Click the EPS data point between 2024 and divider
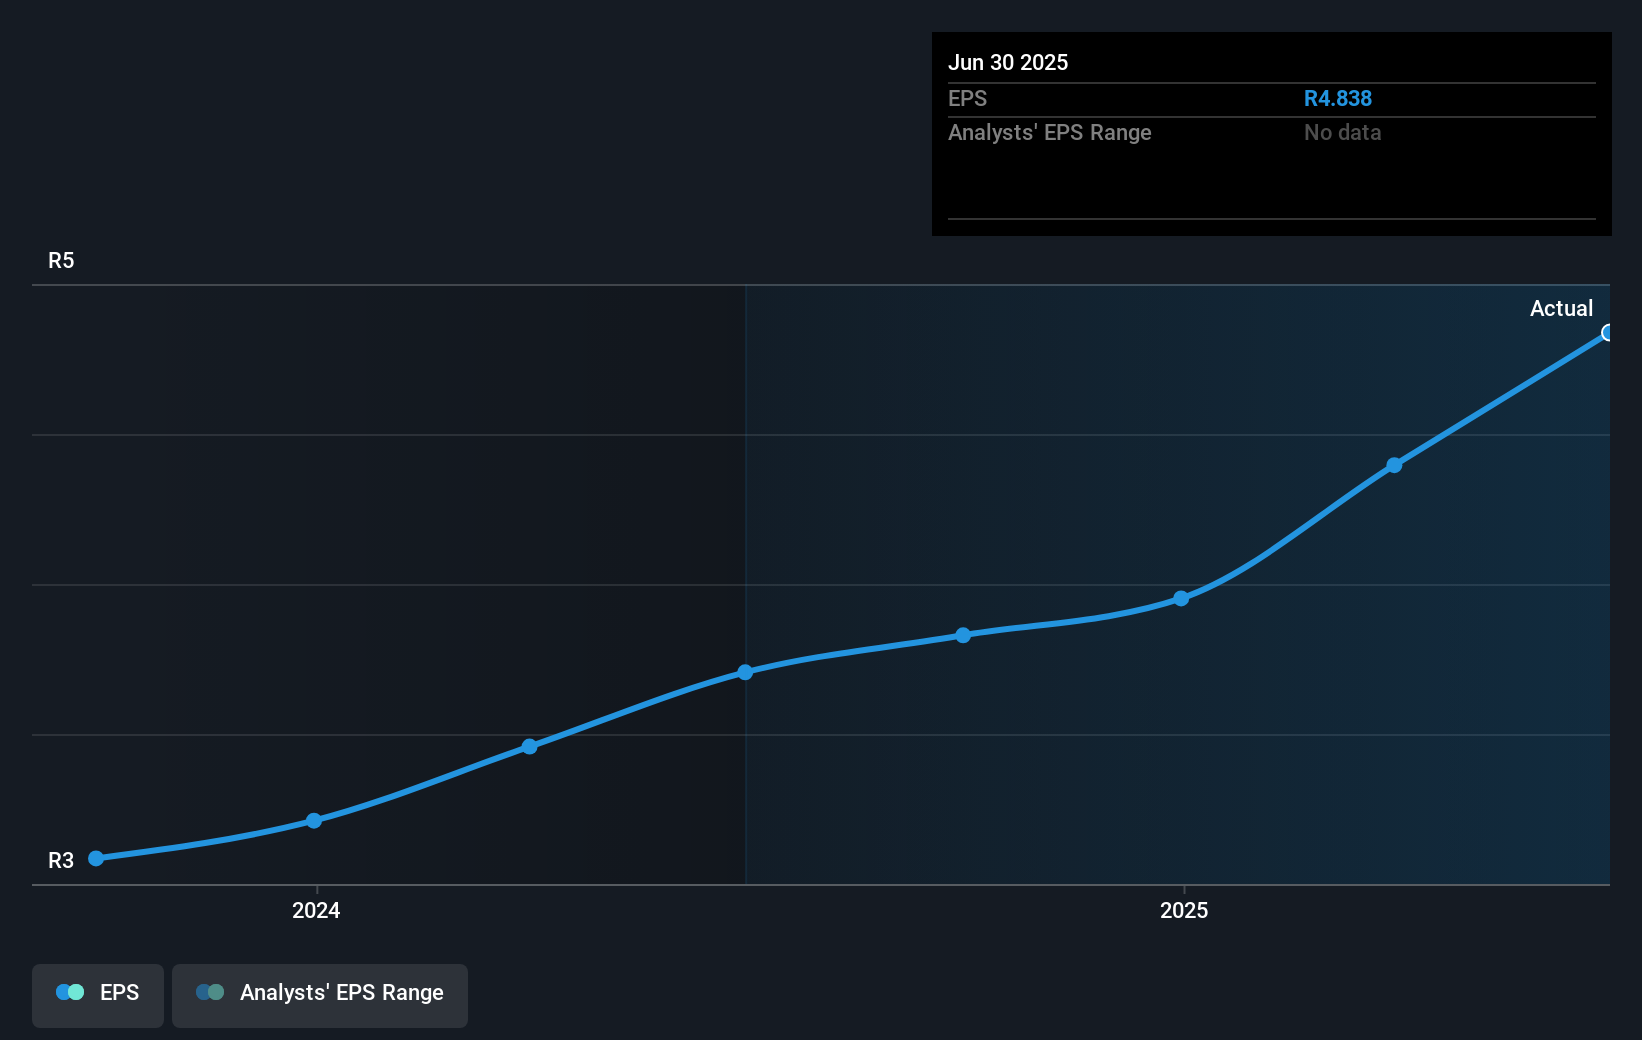Viewport: 1642px width, 1040px height. pos(530,746)
